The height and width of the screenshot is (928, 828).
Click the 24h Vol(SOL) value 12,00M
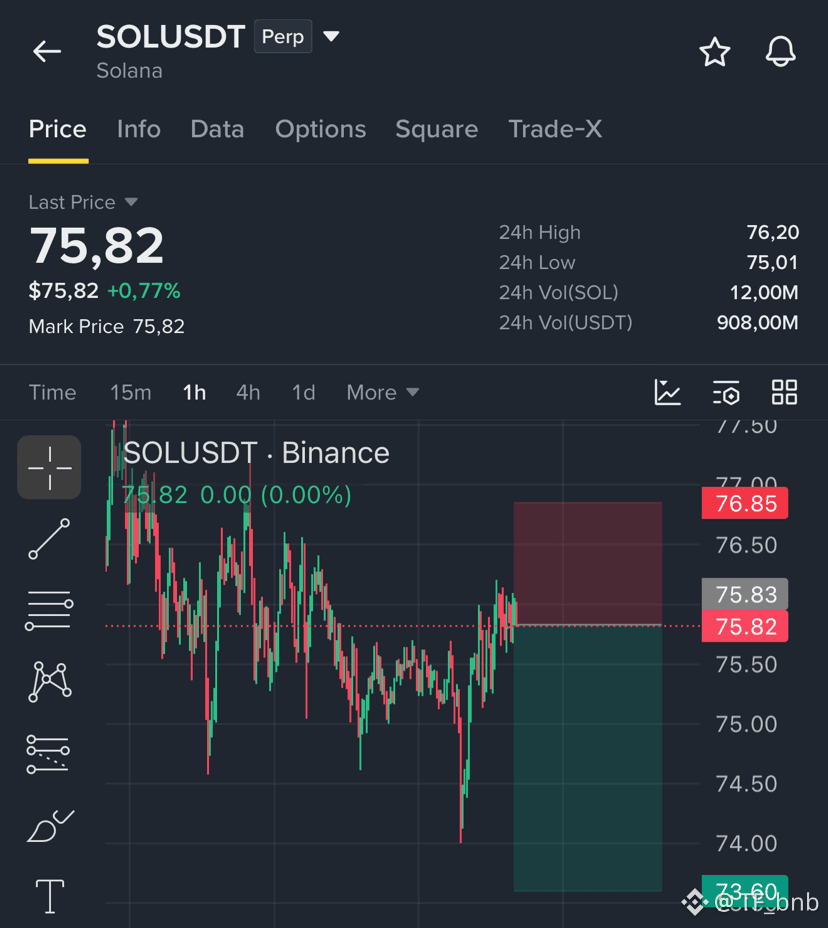click(763, 292)
